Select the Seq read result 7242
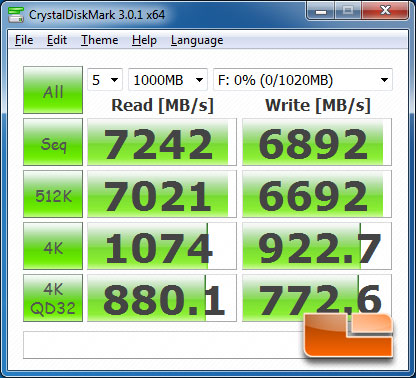416x378 pixels. 162,142
